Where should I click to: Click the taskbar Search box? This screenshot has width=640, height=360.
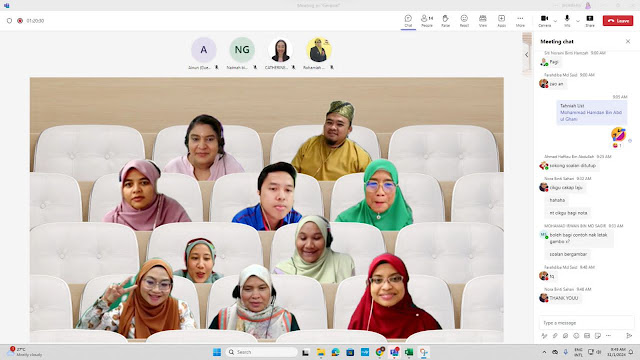[x=262, y=352]
